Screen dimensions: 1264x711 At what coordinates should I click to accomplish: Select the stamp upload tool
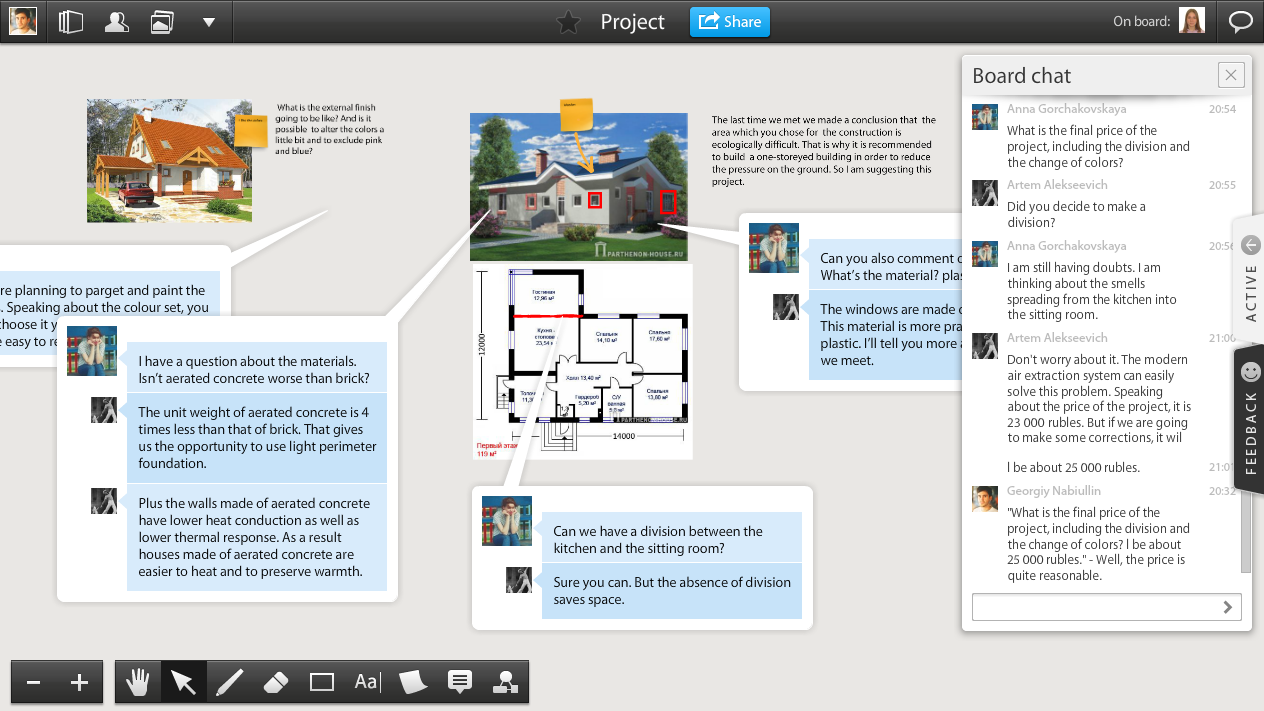coord(505,682)
